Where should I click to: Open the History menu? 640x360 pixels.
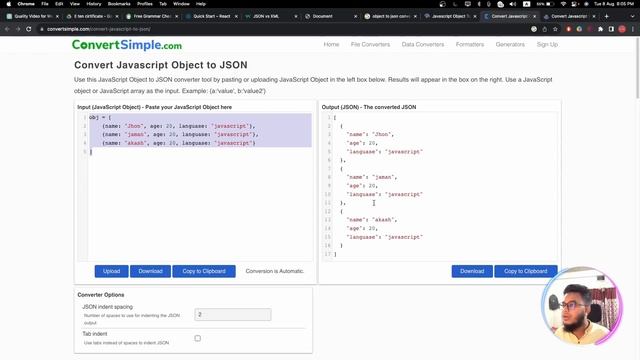(x=93, y=4)
